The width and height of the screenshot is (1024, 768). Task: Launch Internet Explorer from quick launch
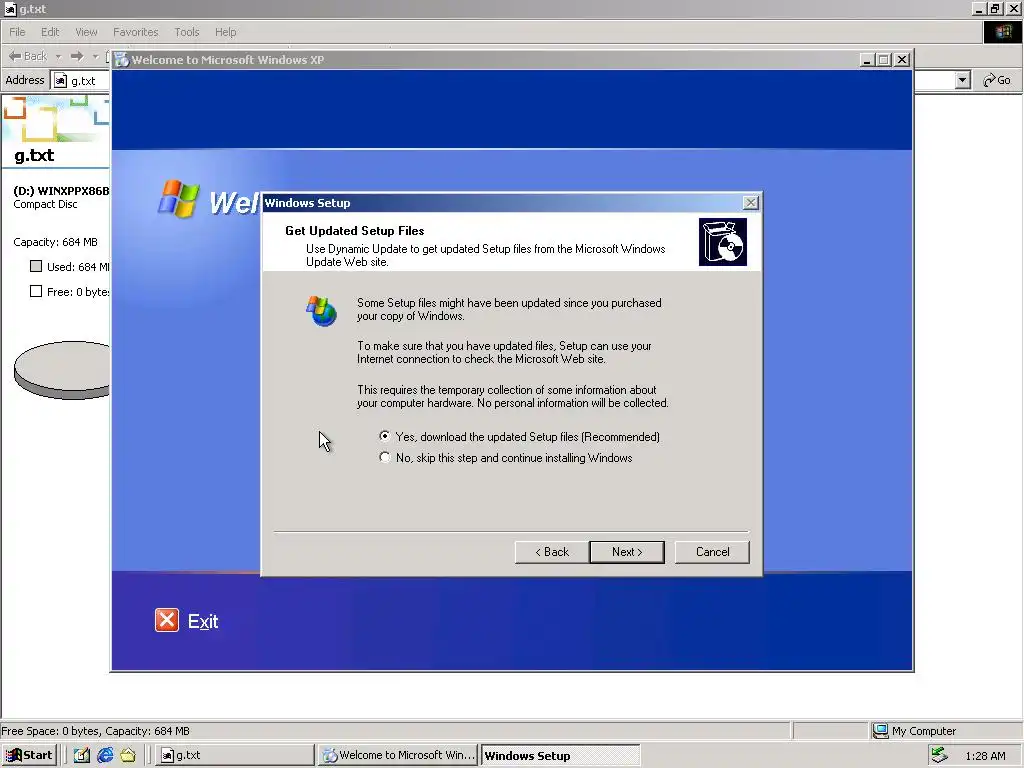[105, 755]
